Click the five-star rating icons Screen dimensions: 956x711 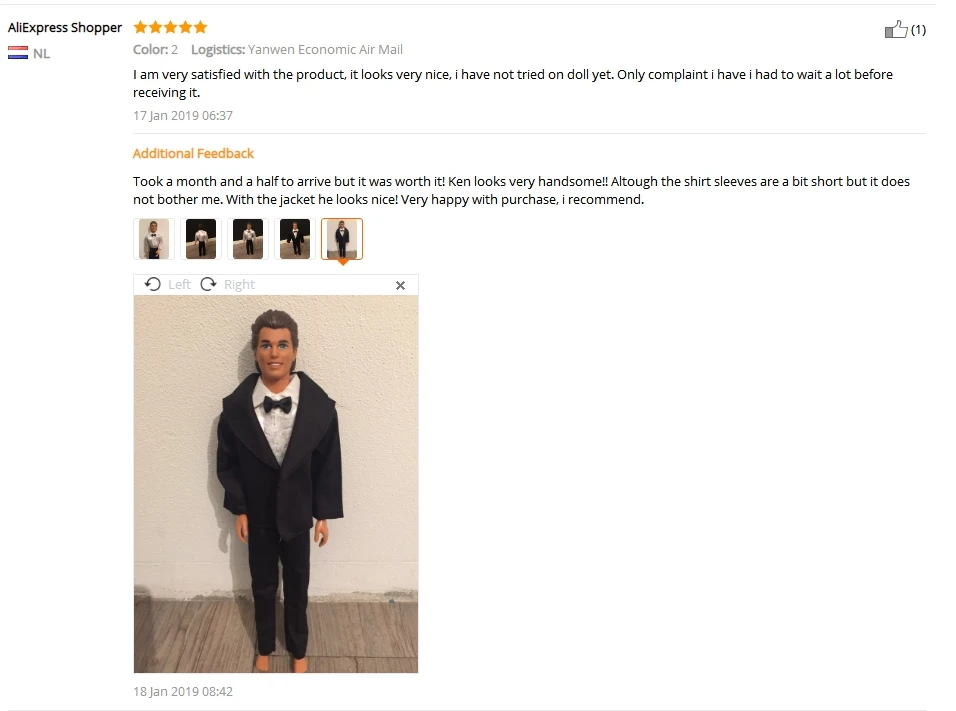(x=171, y=27)
